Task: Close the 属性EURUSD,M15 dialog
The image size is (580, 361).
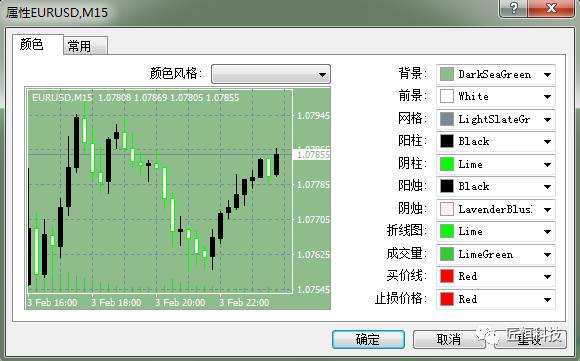Action: (551, 8)
